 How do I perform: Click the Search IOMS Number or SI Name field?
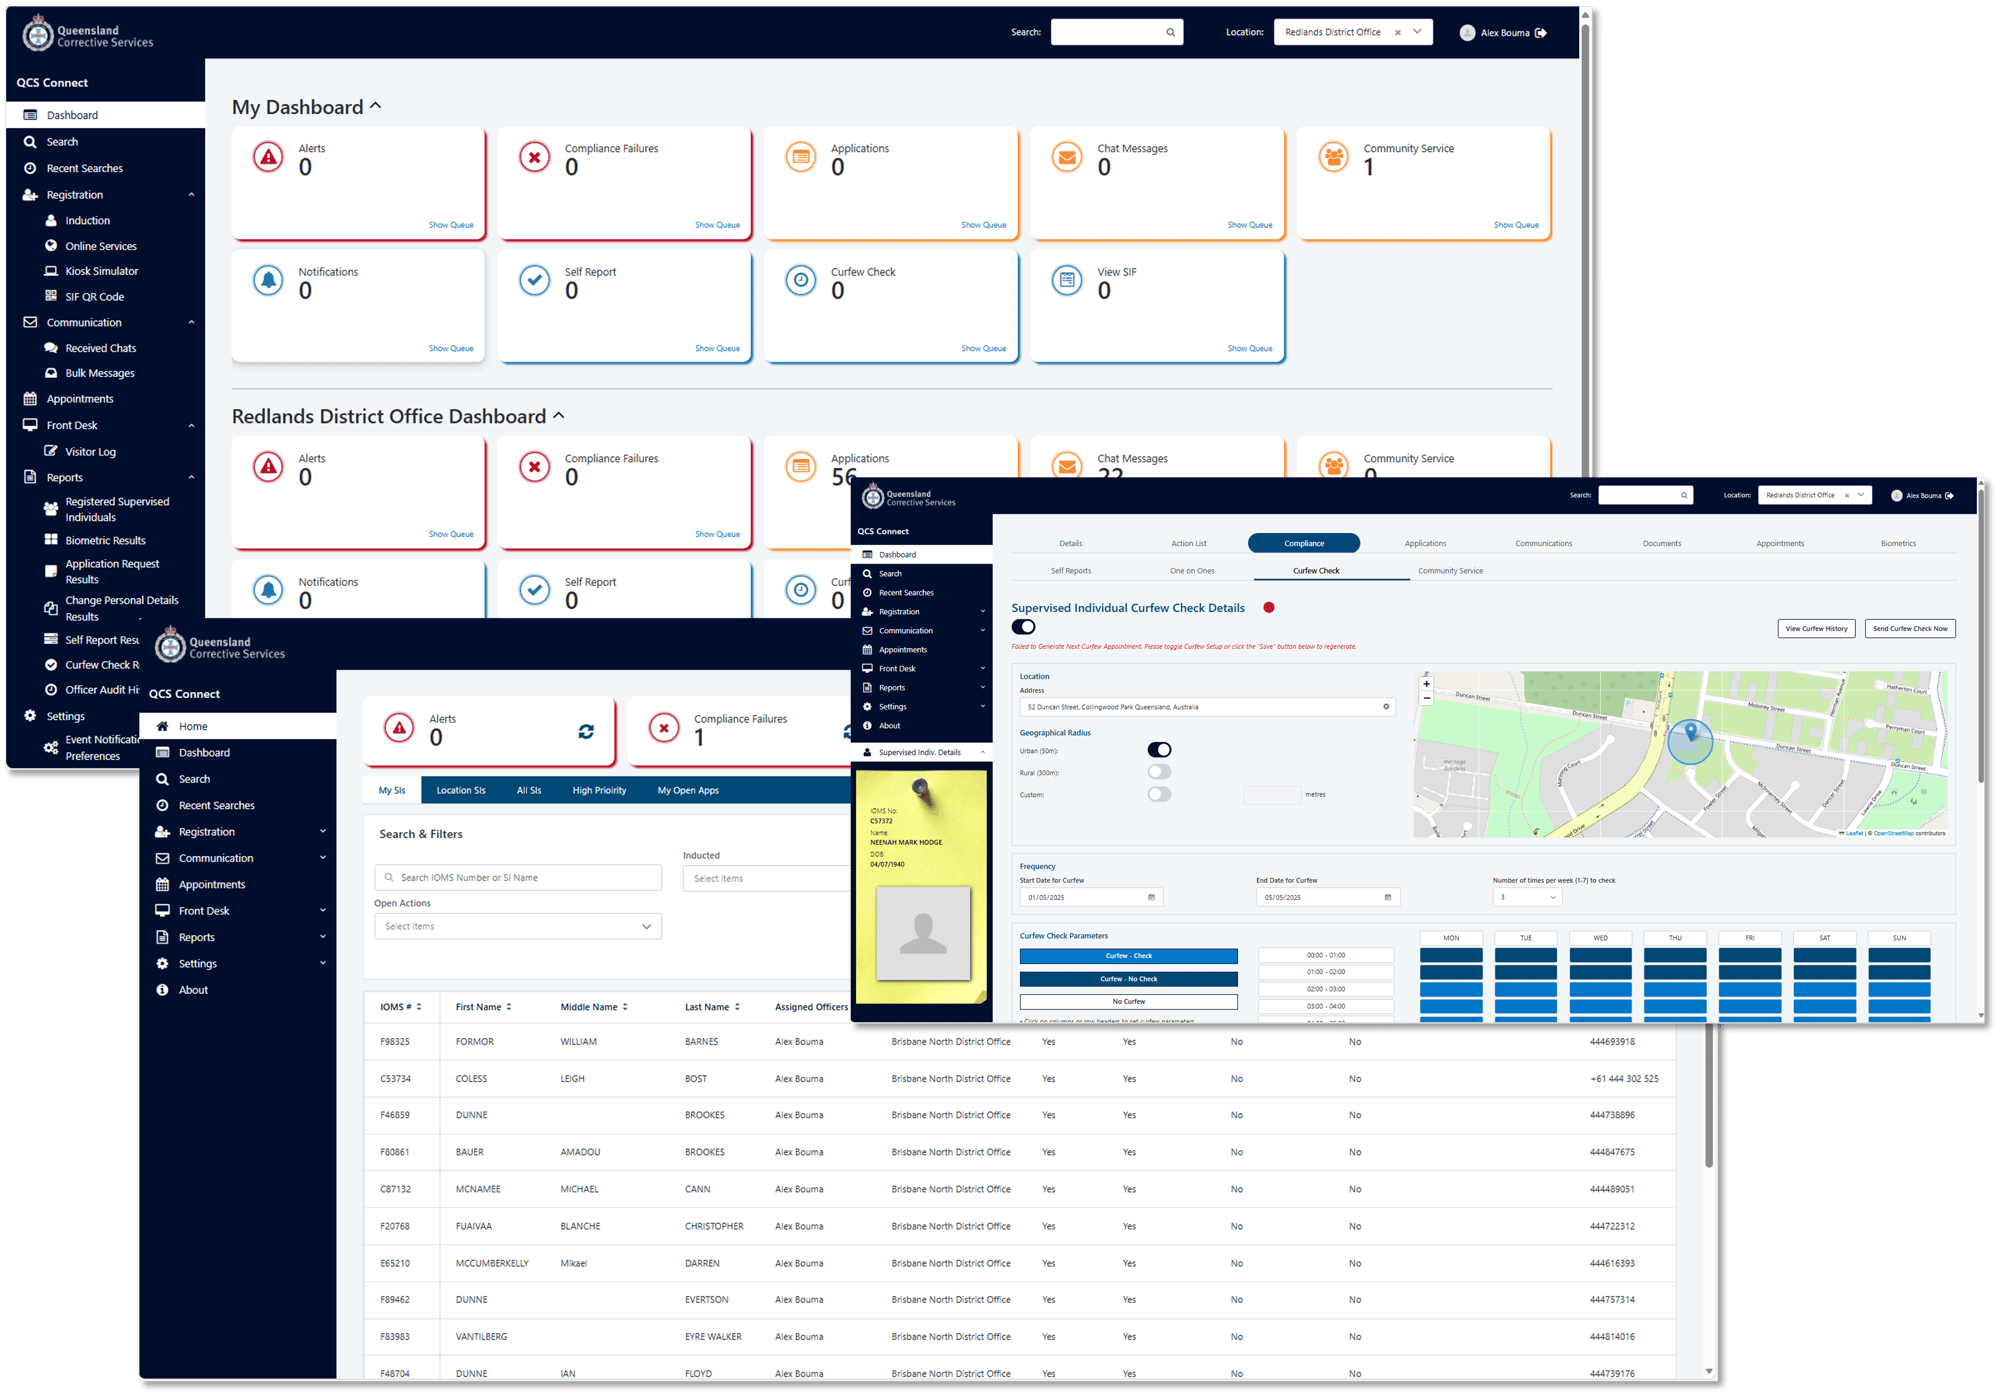click(518, 877)
